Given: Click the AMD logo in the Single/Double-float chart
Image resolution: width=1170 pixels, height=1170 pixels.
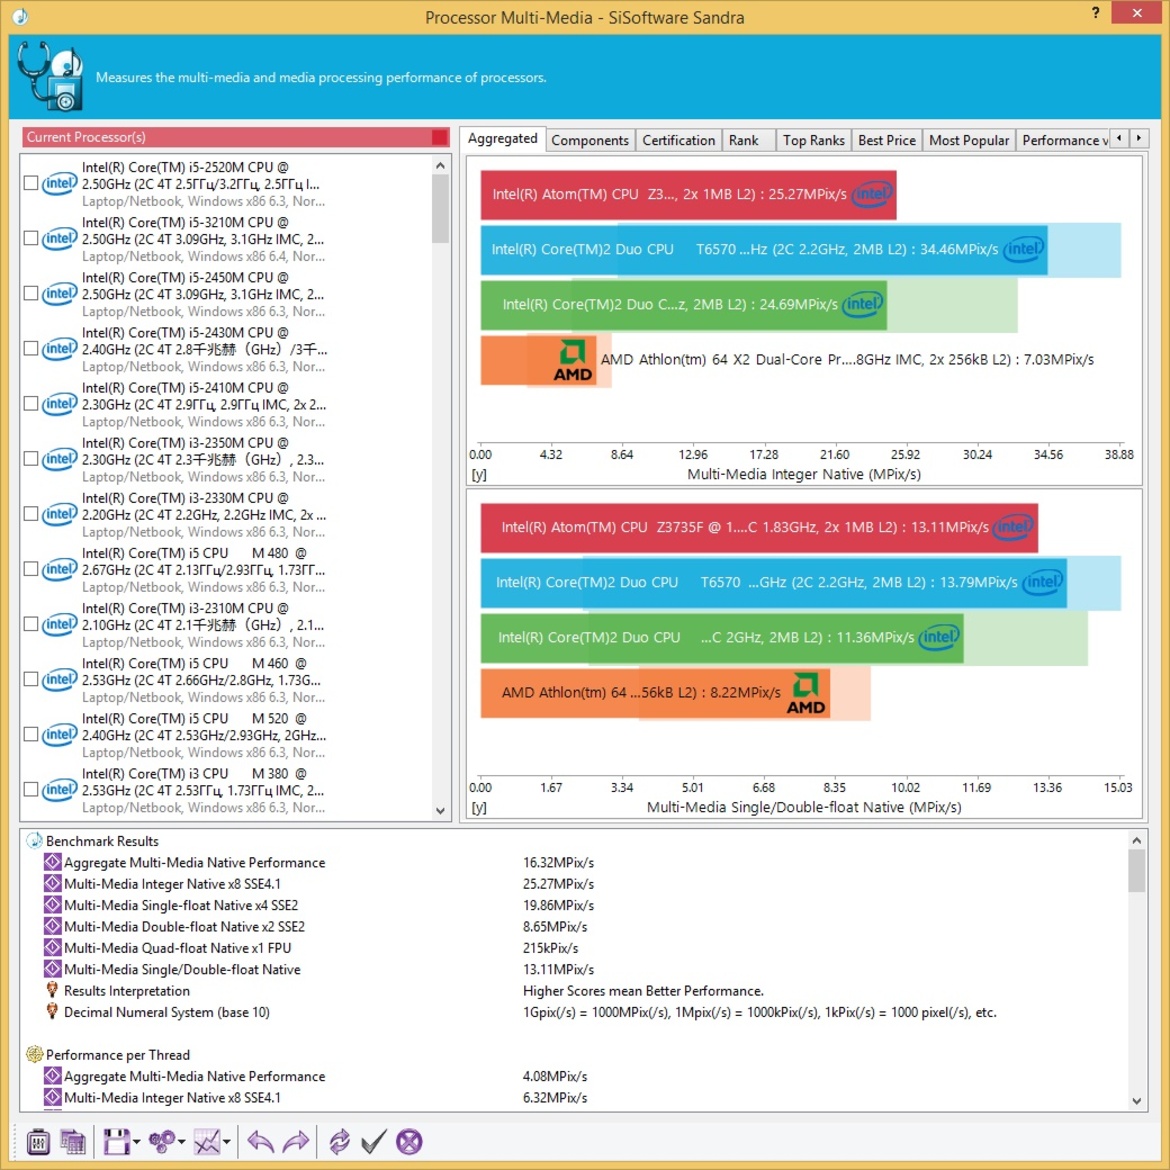Looking at the screenshot, I should click(x=806, y=694).
